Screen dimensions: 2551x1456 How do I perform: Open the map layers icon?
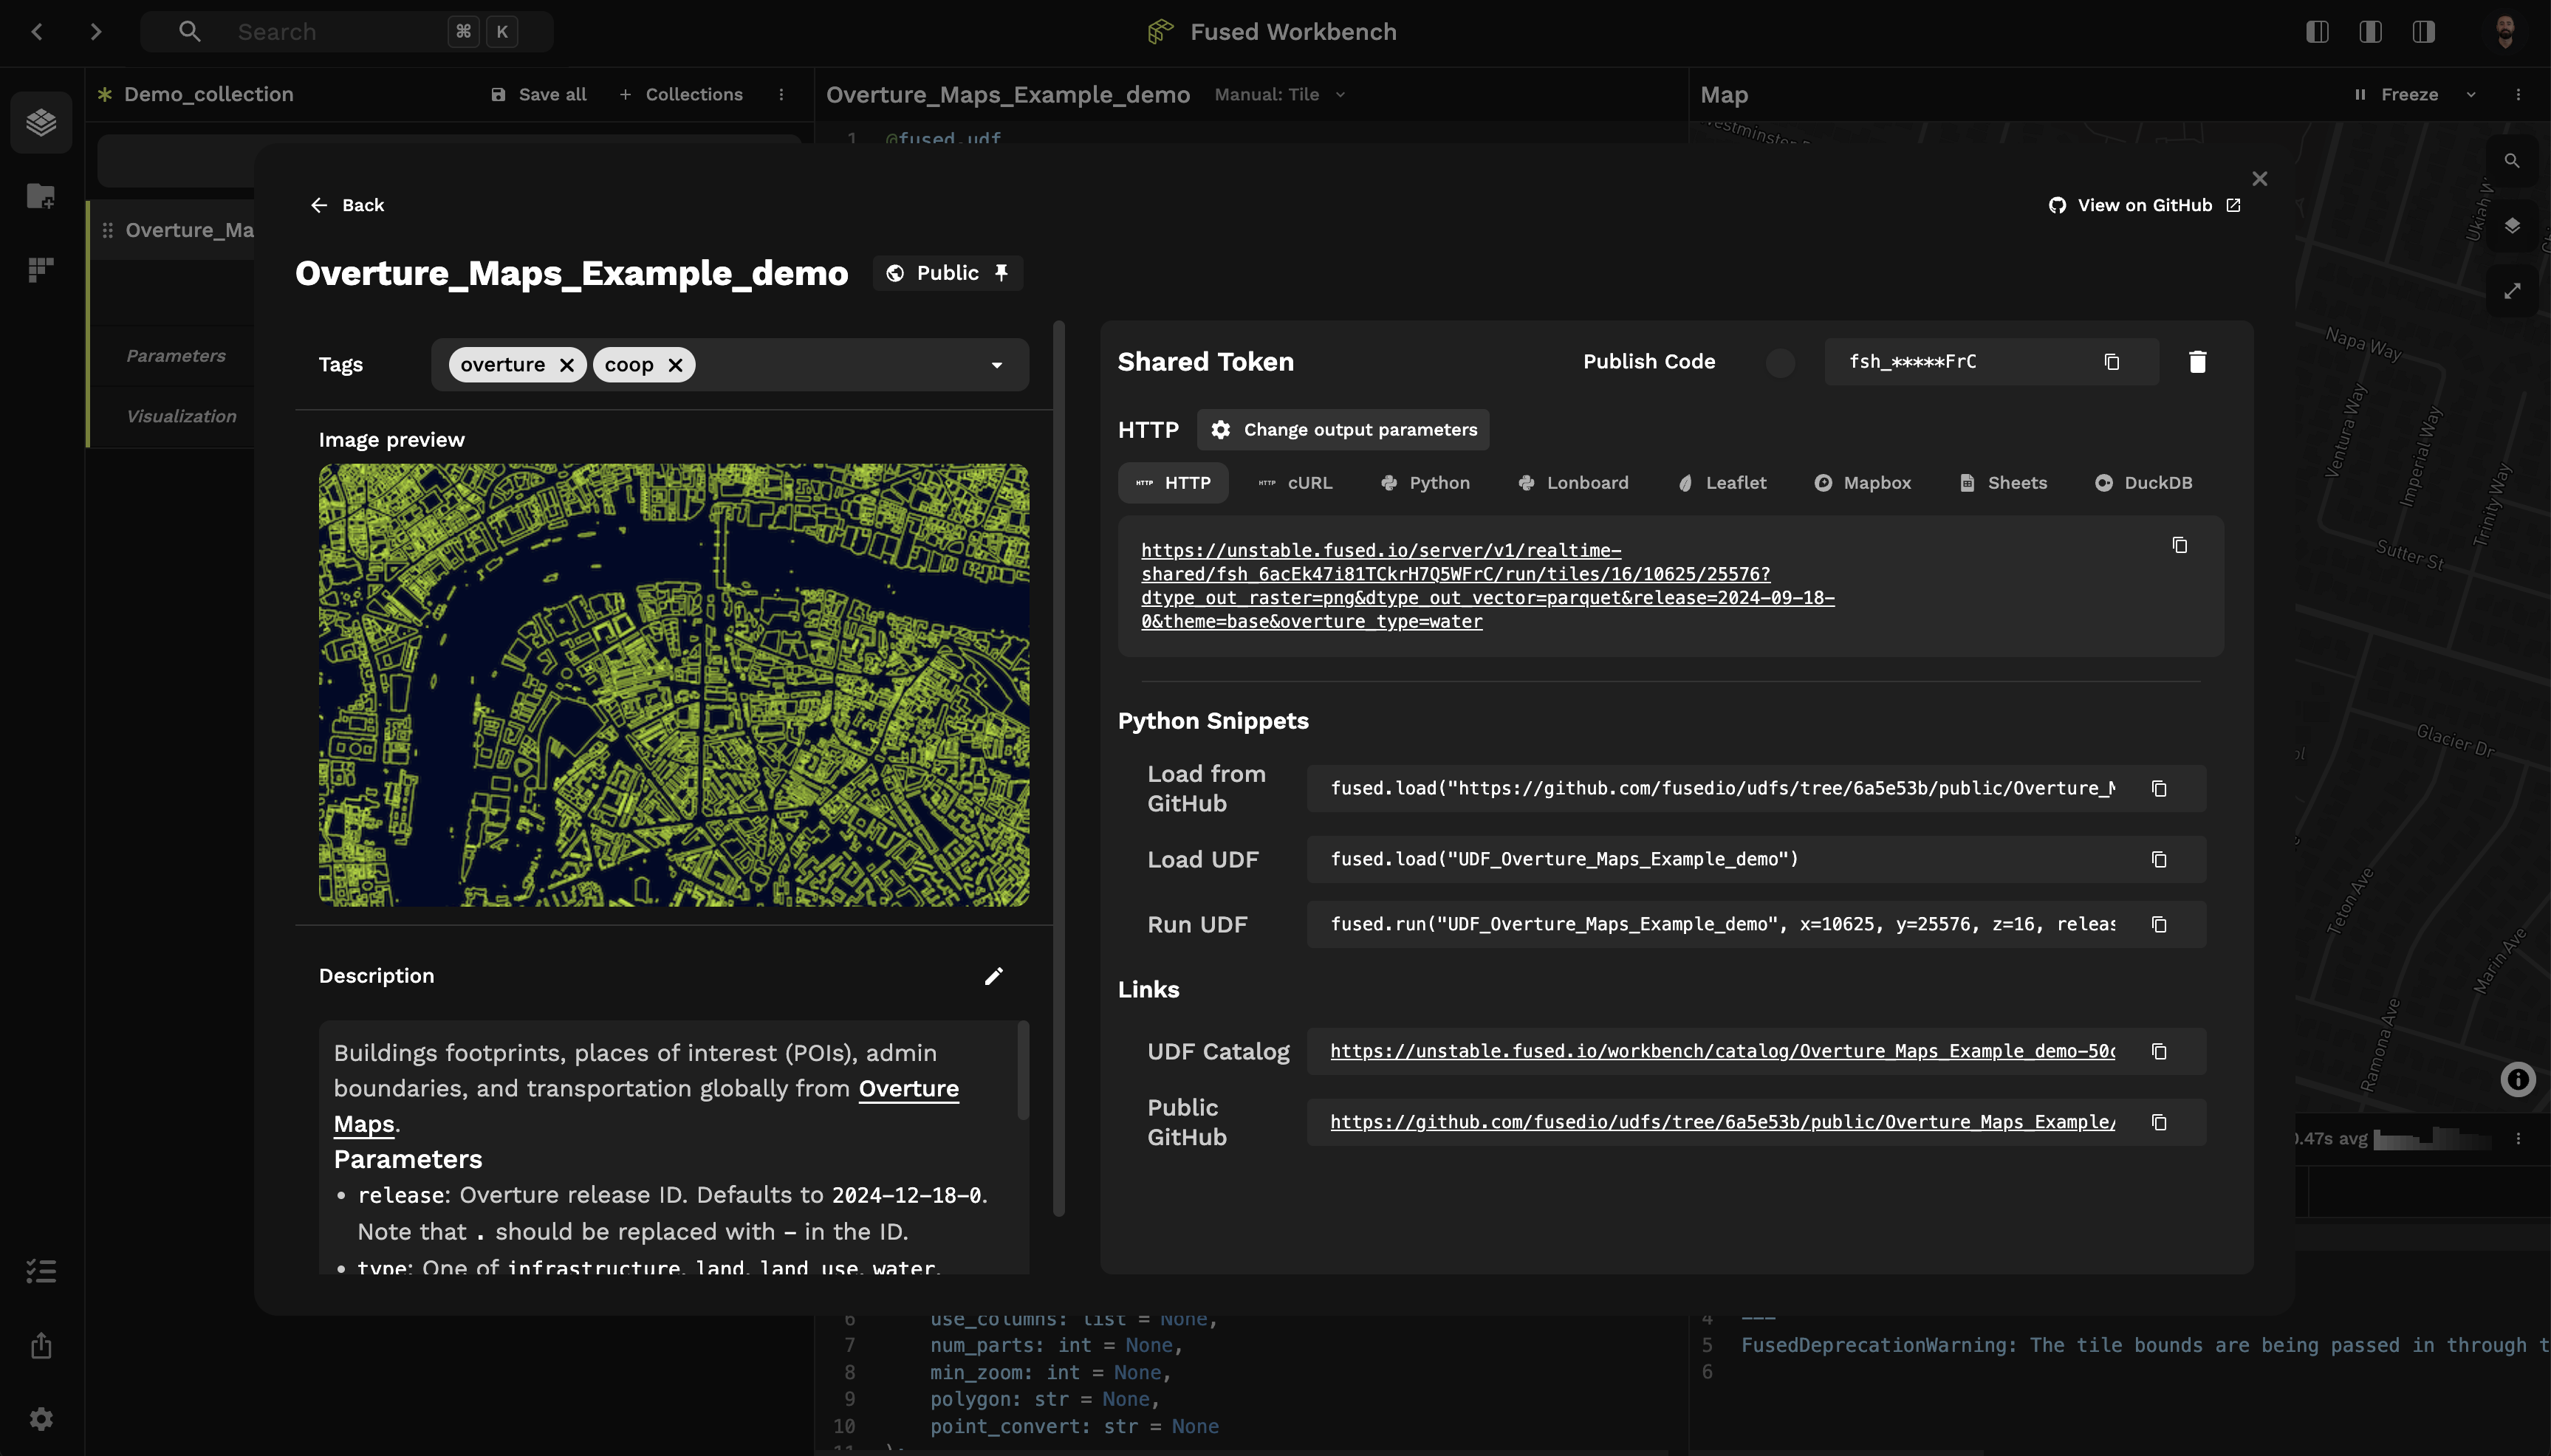2512,226
